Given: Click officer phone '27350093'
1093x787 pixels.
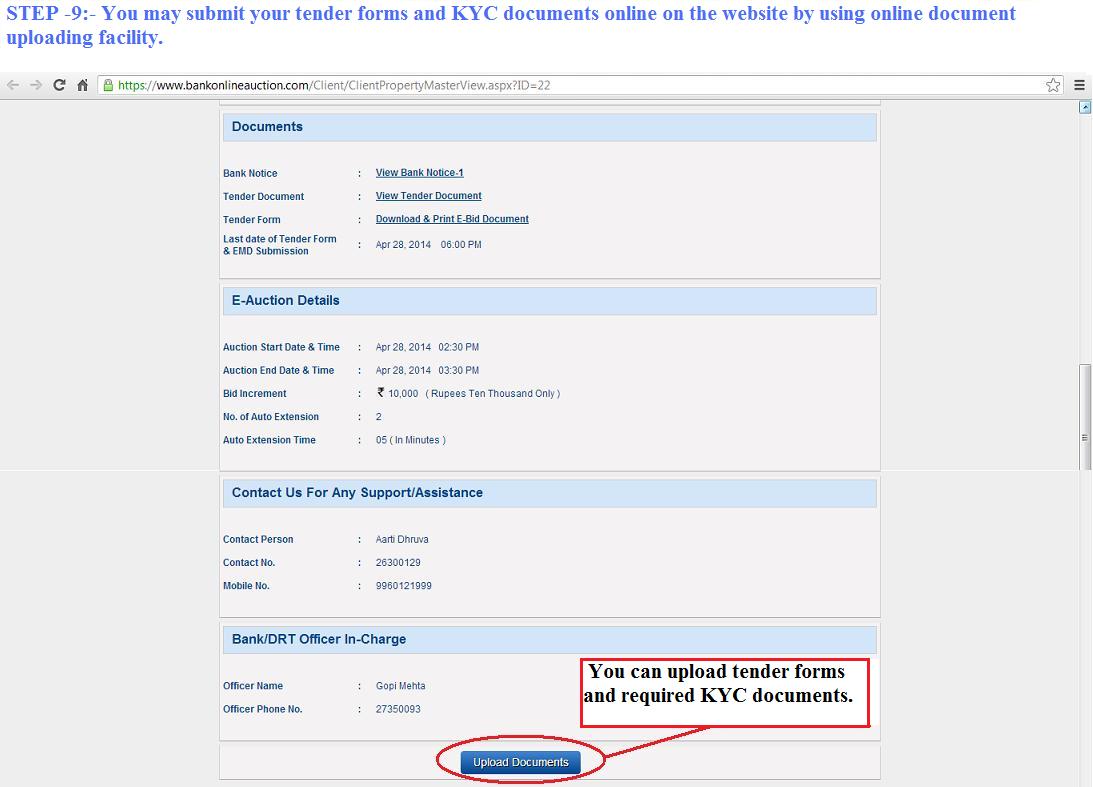Looking at the screenshot, I should point(398,709).
